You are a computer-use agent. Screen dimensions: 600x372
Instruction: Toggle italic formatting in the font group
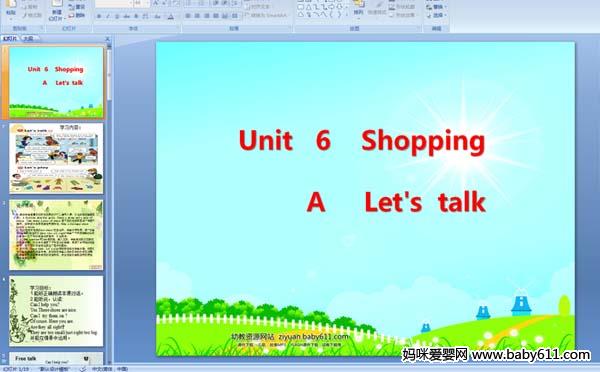coord(108,16)
